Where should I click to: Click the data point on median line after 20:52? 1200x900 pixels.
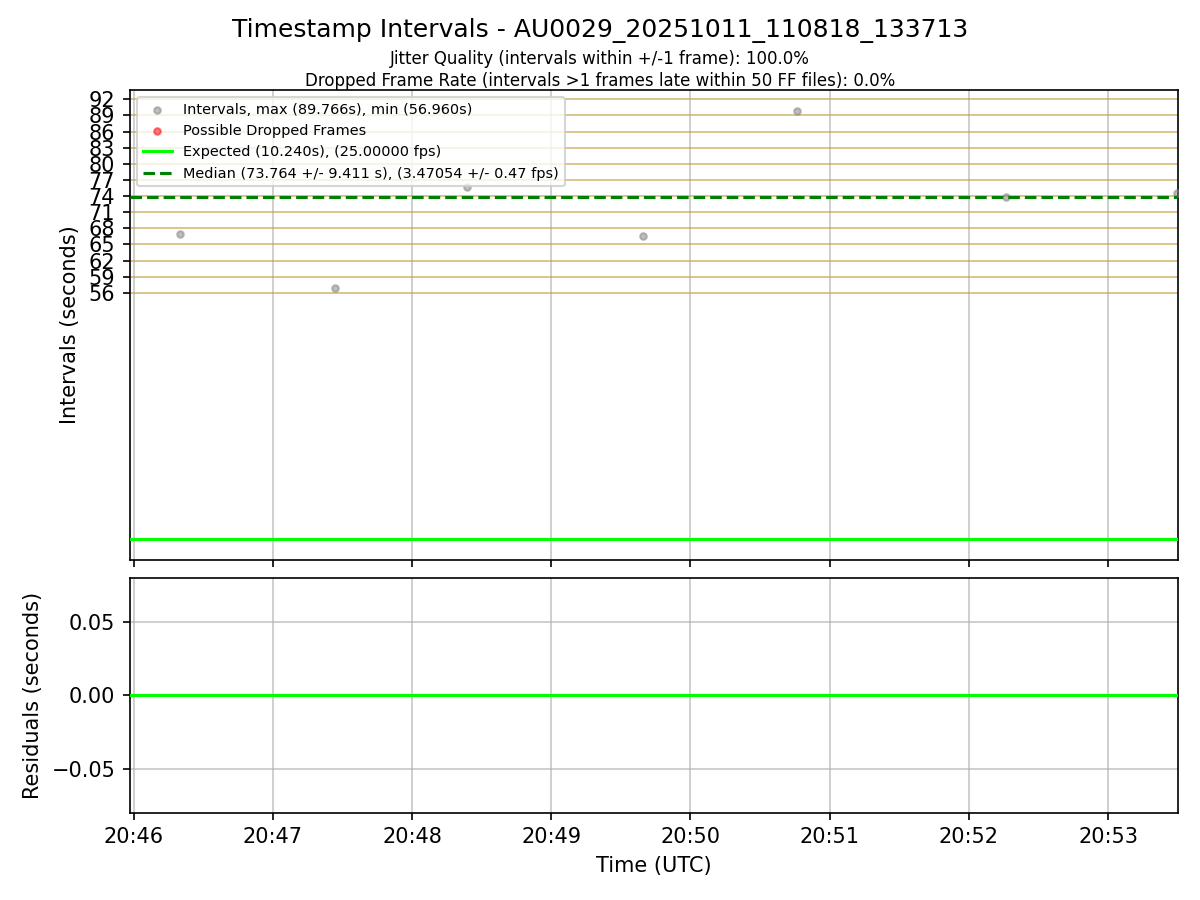click(x=1006, y=197)
